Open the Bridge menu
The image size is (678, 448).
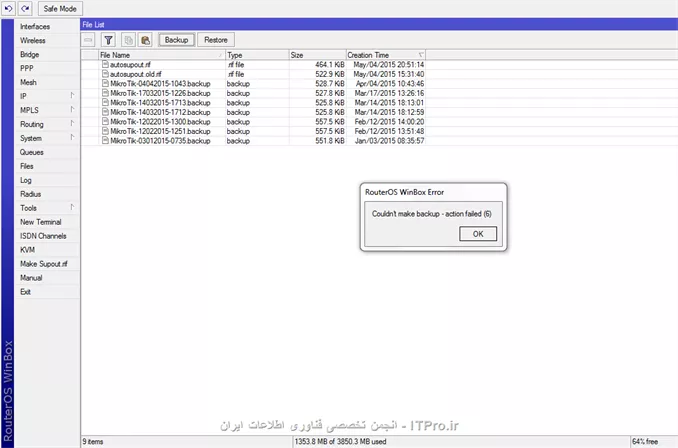point(29,54)
